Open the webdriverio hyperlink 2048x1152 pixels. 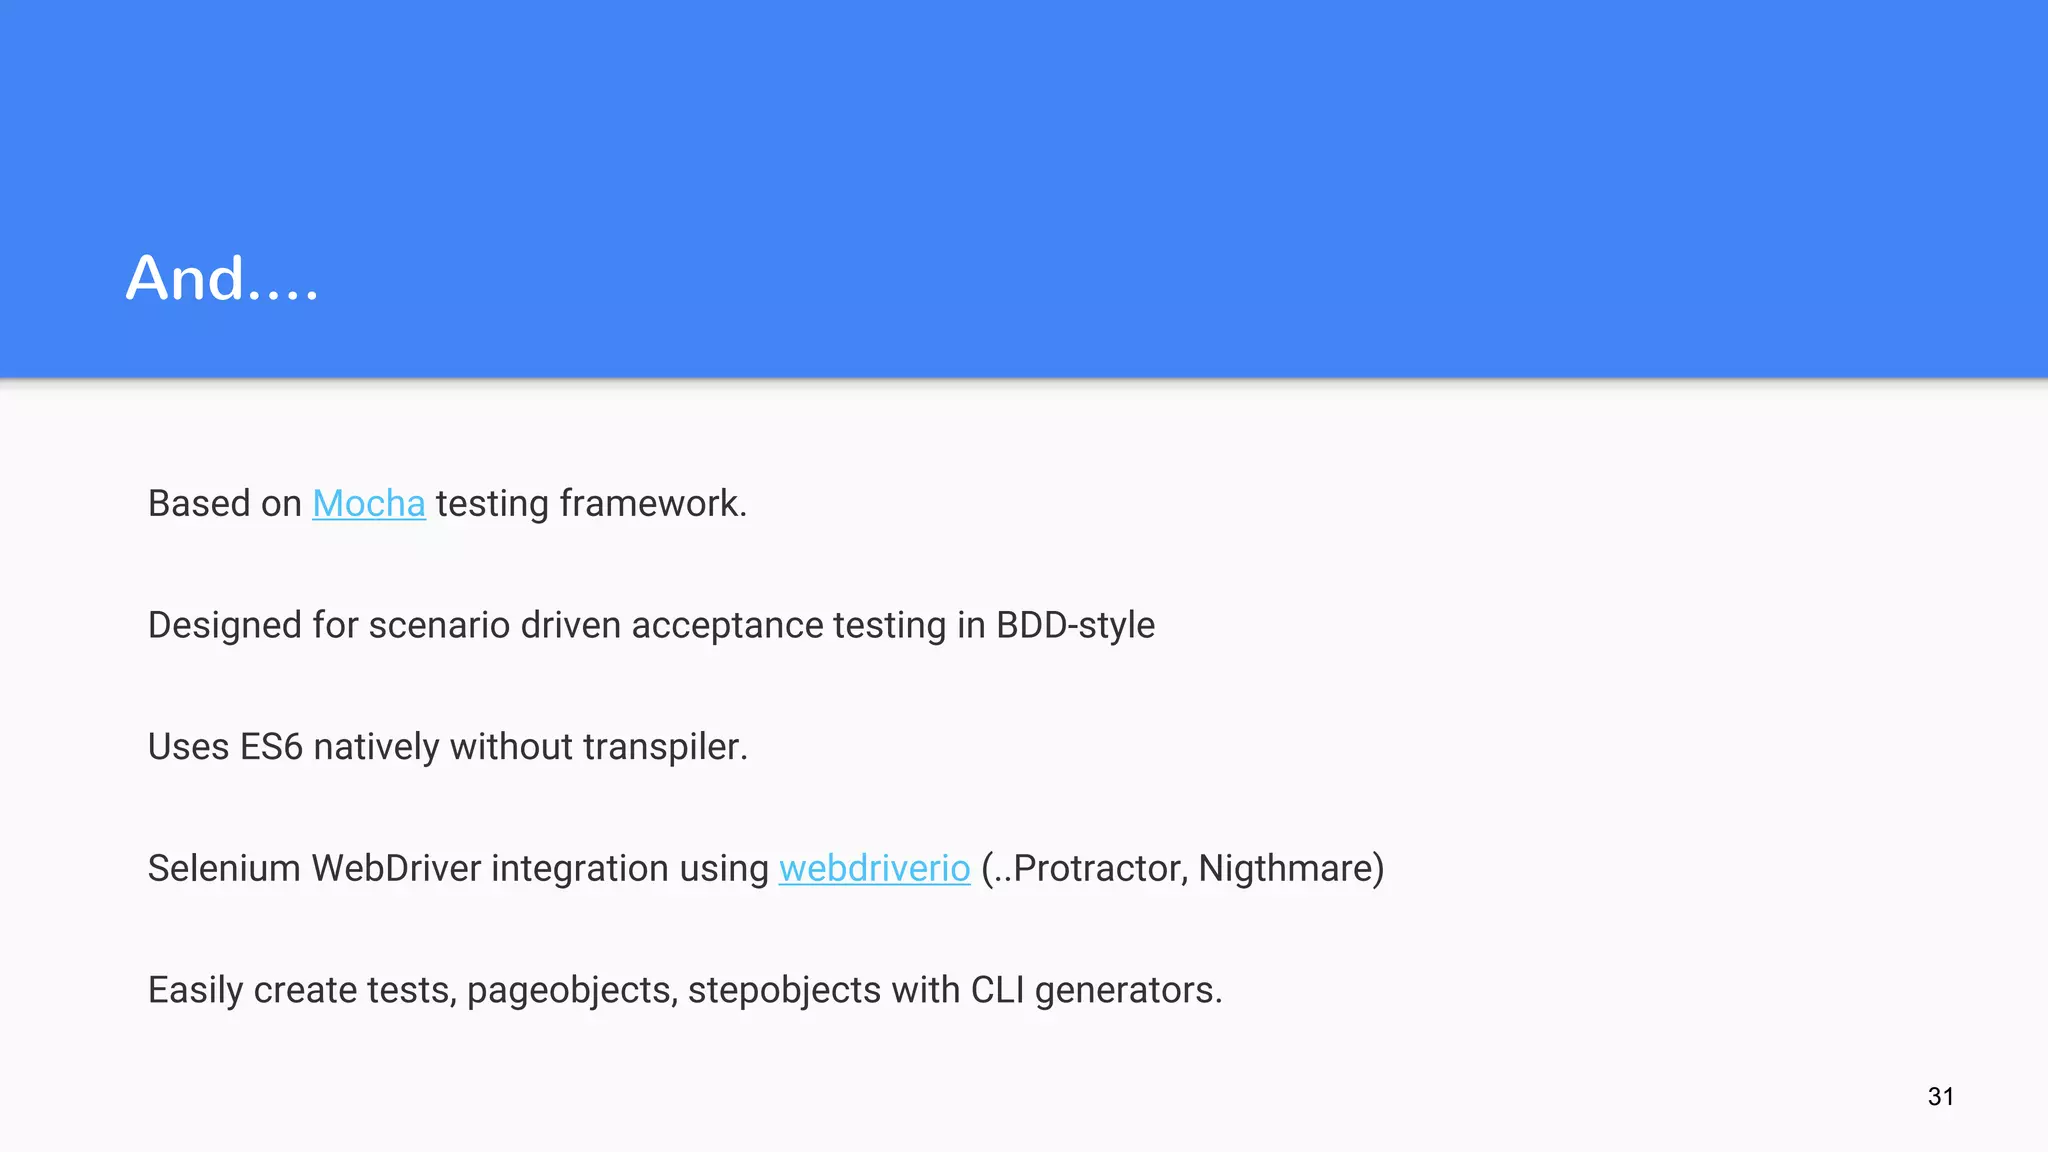874,868
